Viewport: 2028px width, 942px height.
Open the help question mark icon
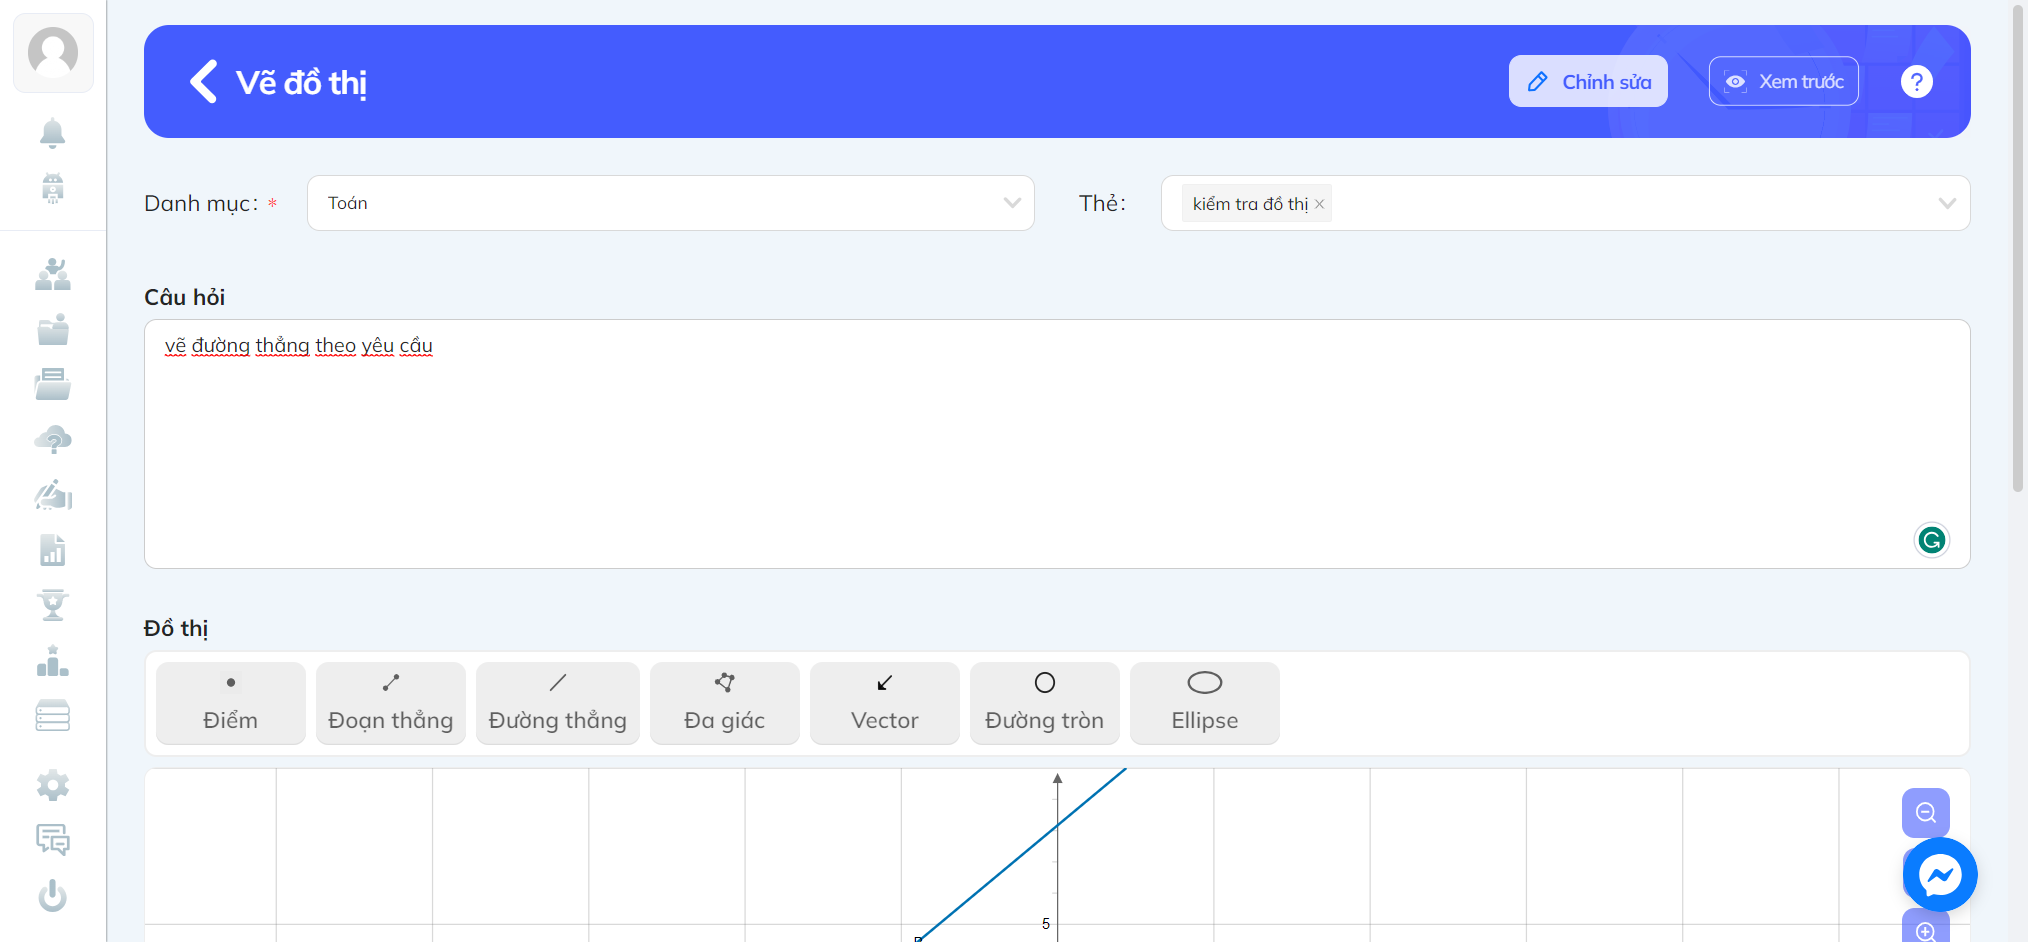(1916, 82)
